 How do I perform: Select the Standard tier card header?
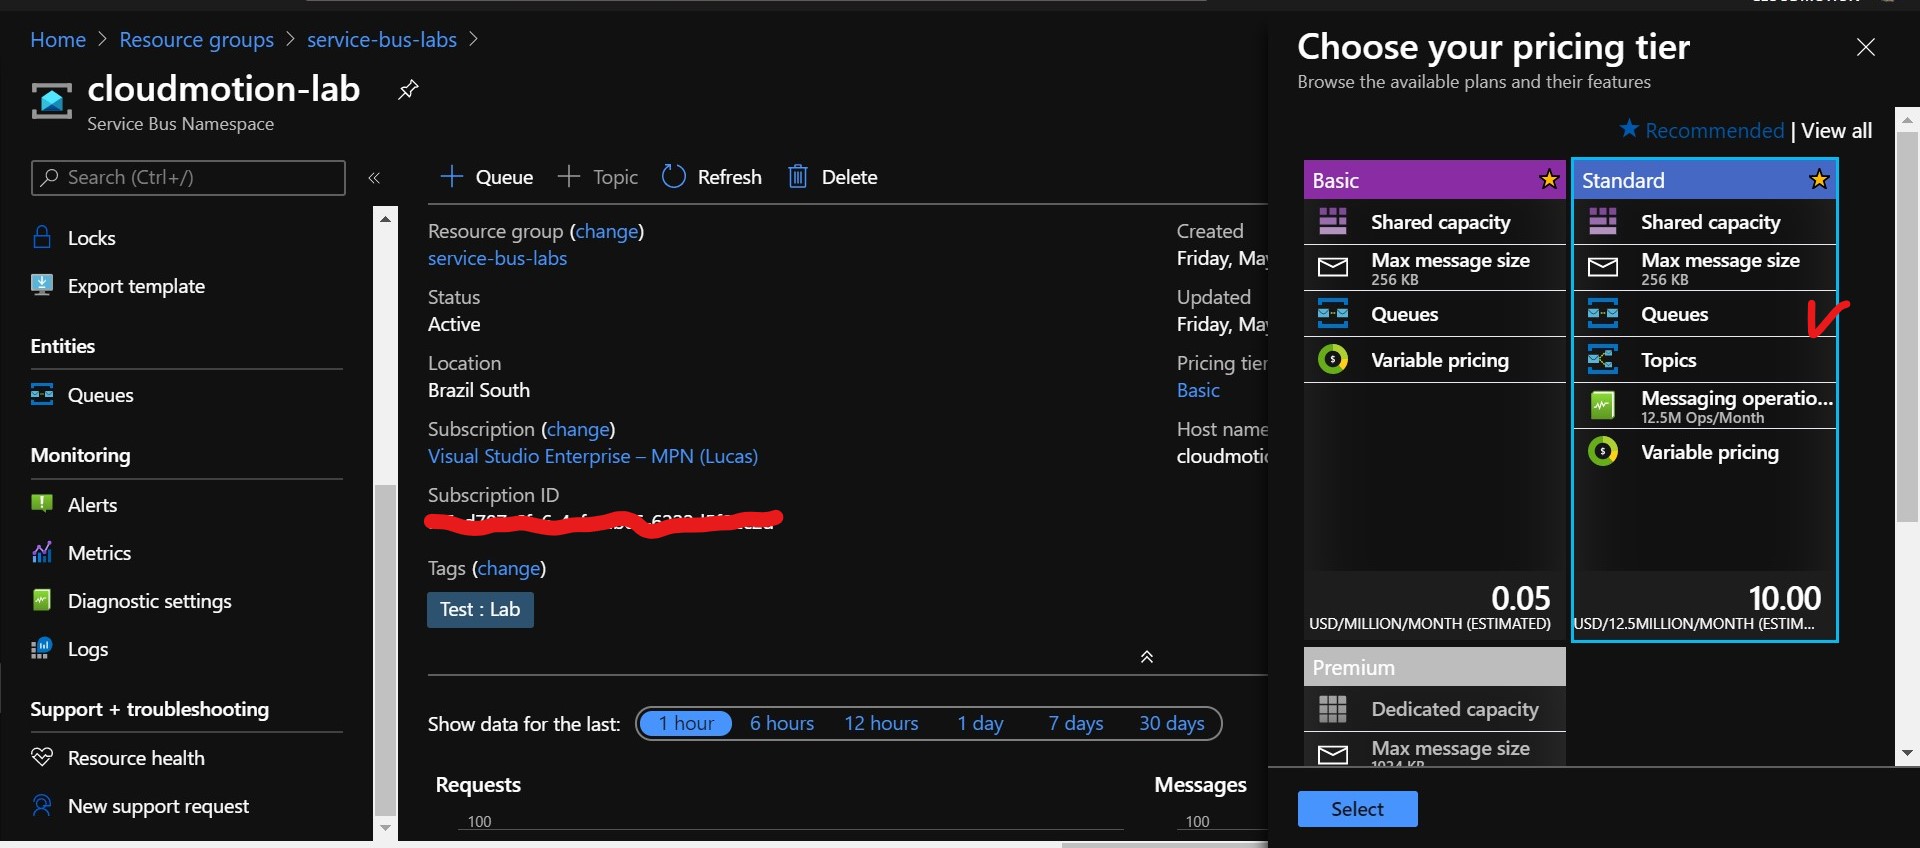[x=1705, y=180]
